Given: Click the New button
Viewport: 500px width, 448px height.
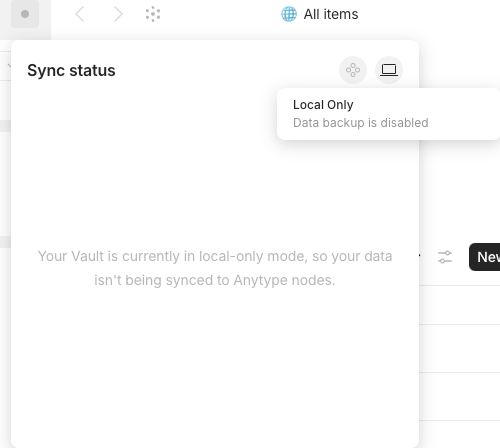Looking at the screenshot, I should click(x=485, y=257).
